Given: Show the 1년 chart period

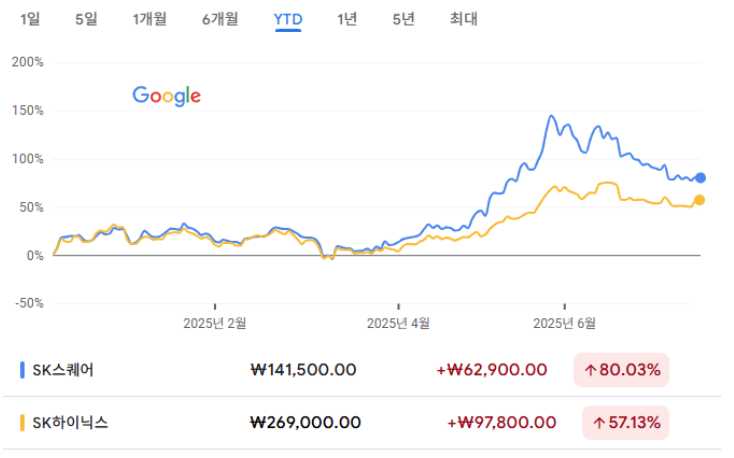Looking at the screenshot, I should 347,19.
